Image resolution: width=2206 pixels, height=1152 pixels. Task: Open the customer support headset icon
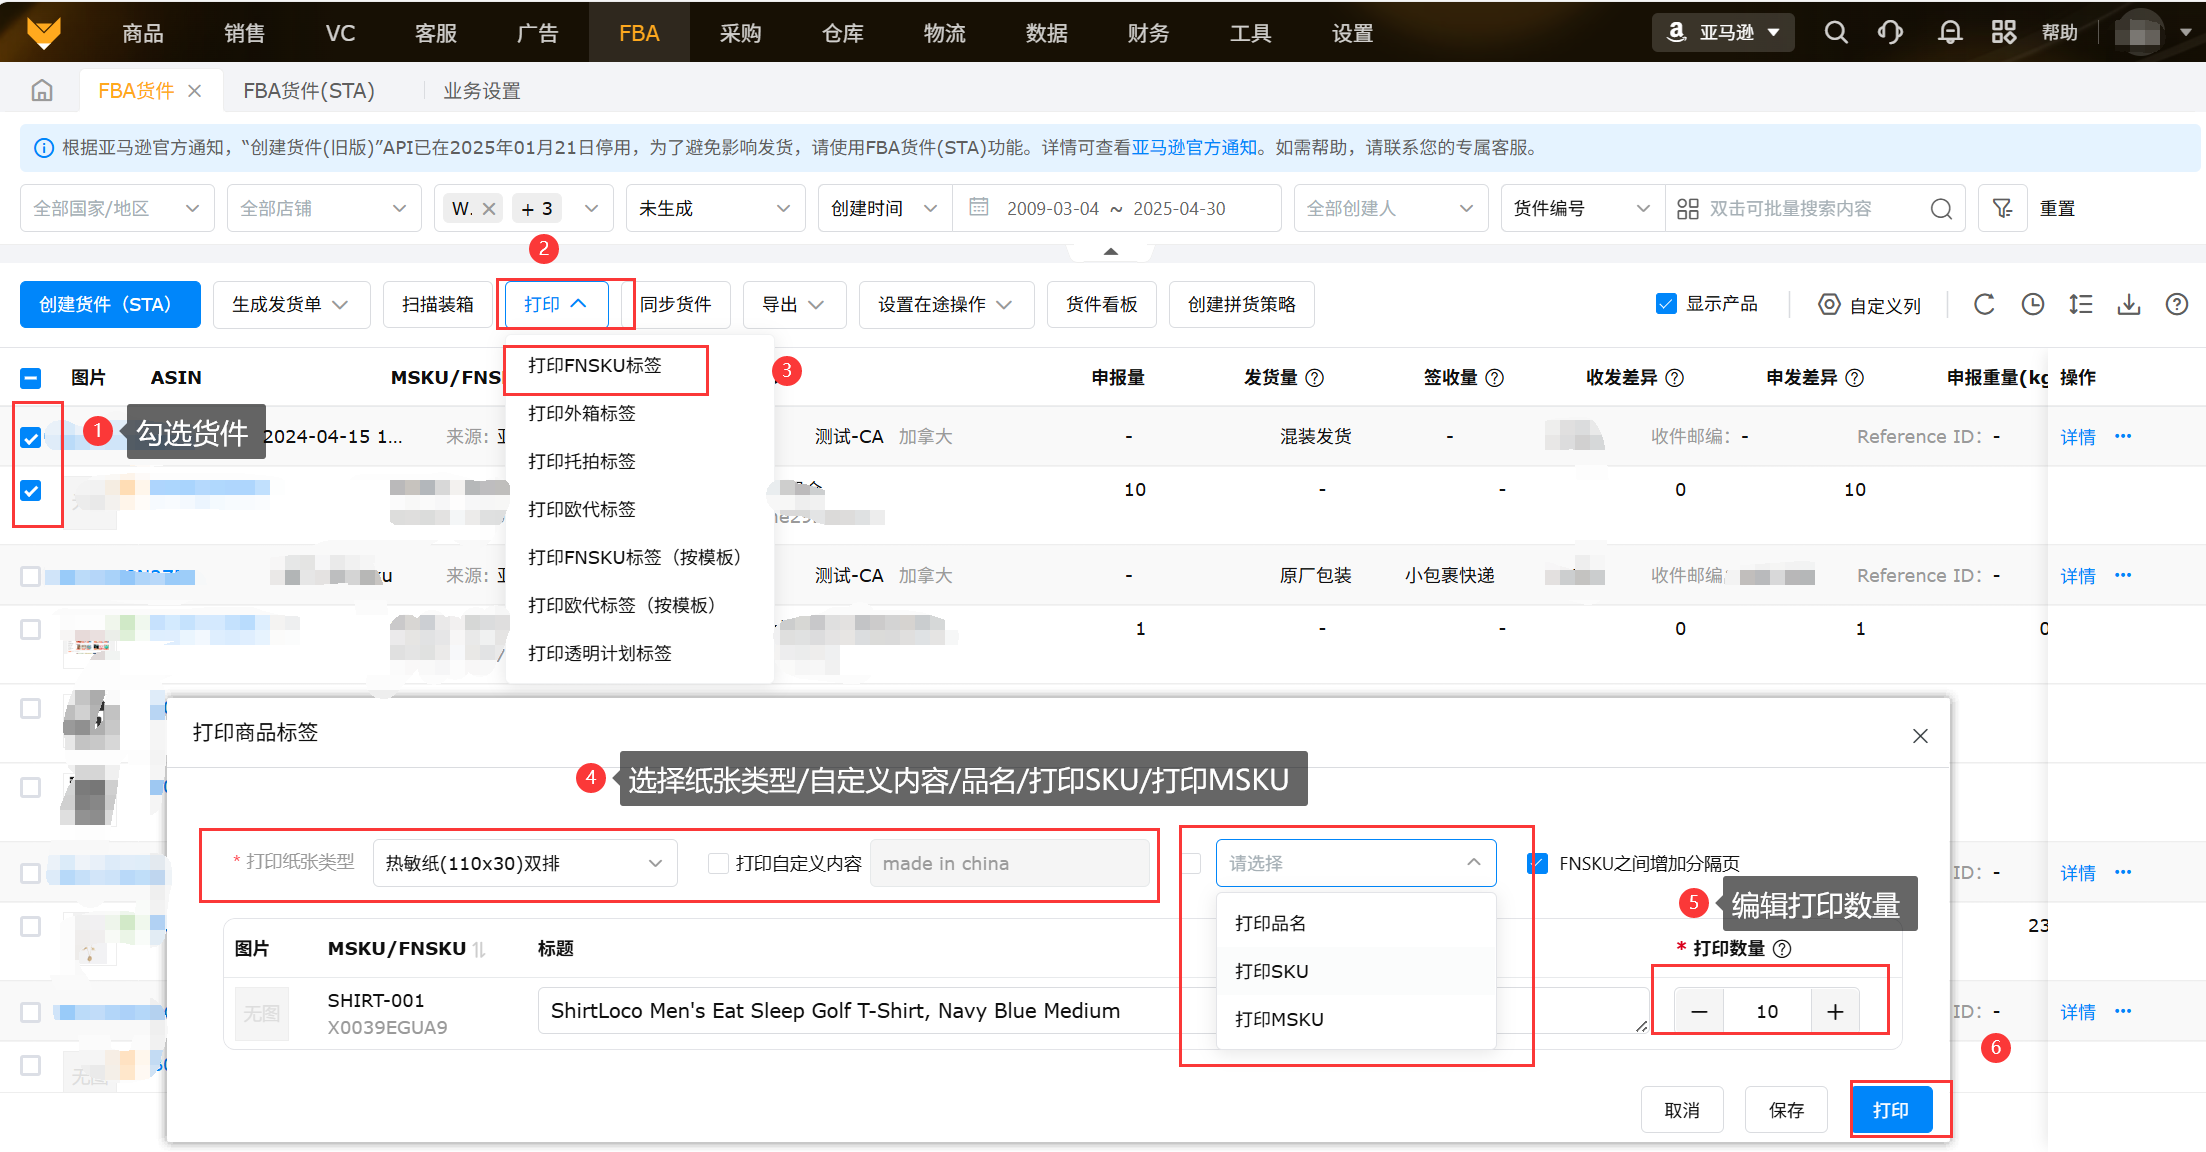1890,33
